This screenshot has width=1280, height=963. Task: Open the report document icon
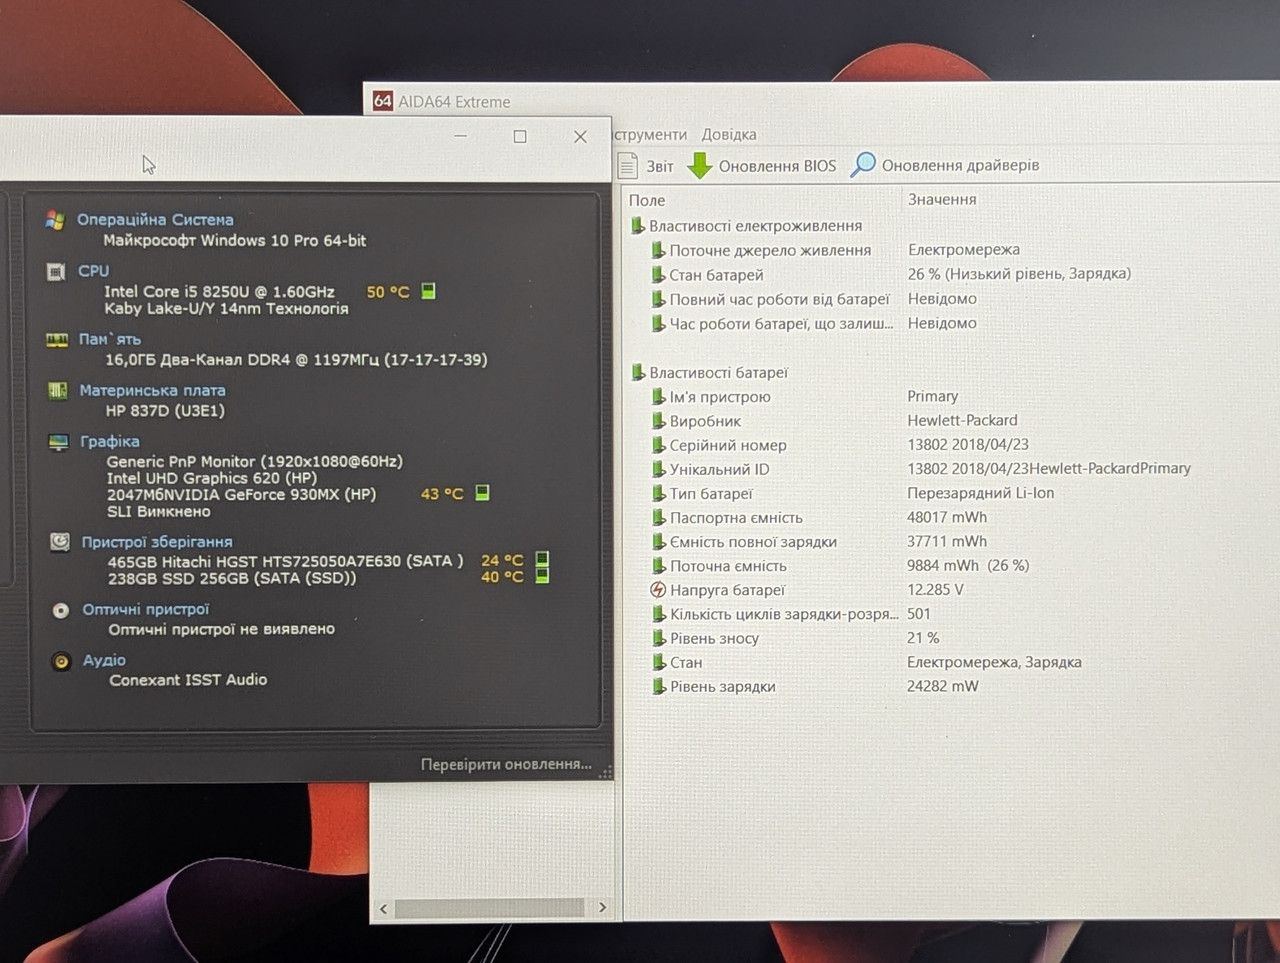click(x=628, y=166)
